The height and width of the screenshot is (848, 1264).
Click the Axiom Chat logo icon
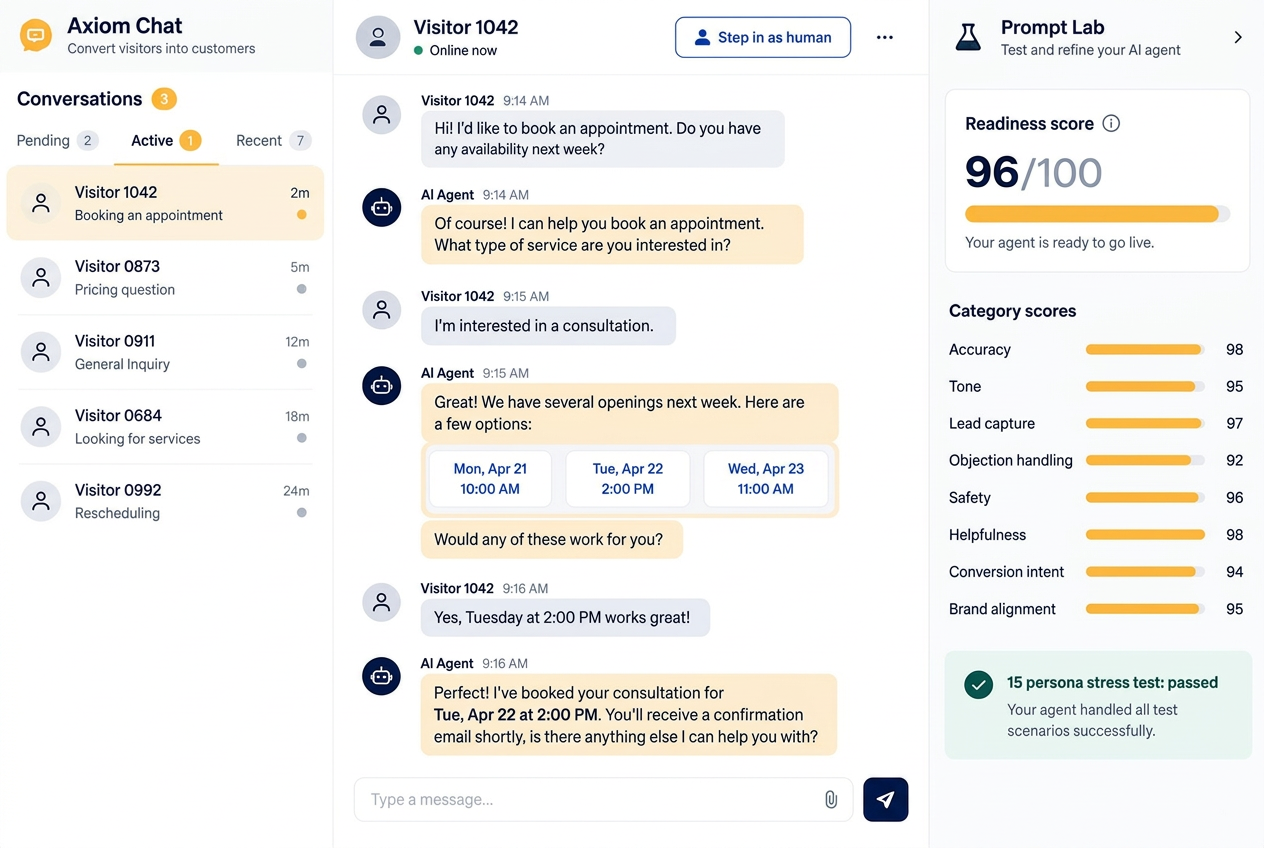click(36, 36)
